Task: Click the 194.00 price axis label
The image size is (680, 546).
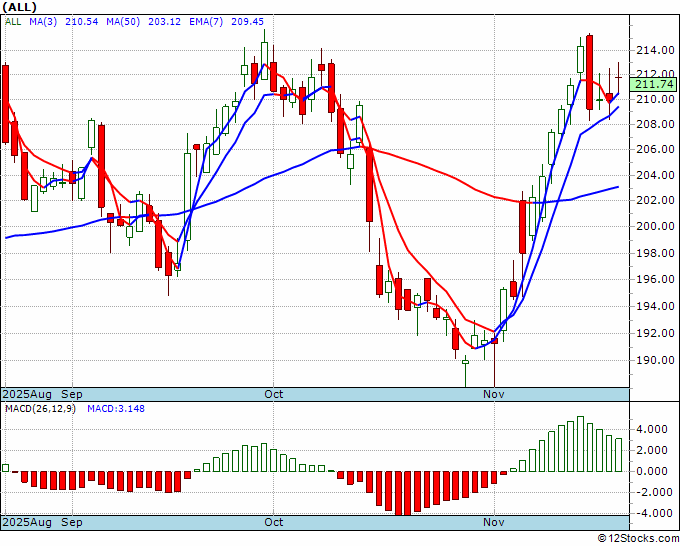Action: tap(655, 307)
